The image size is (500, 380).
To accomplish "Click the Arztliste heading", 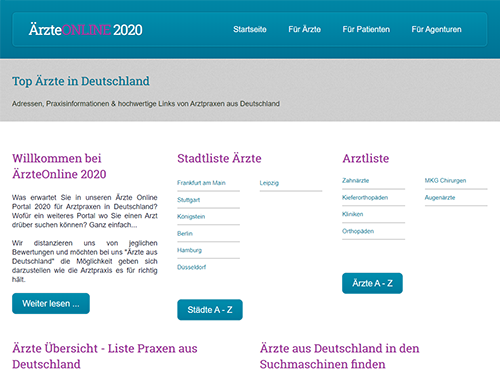I will 366,158.
